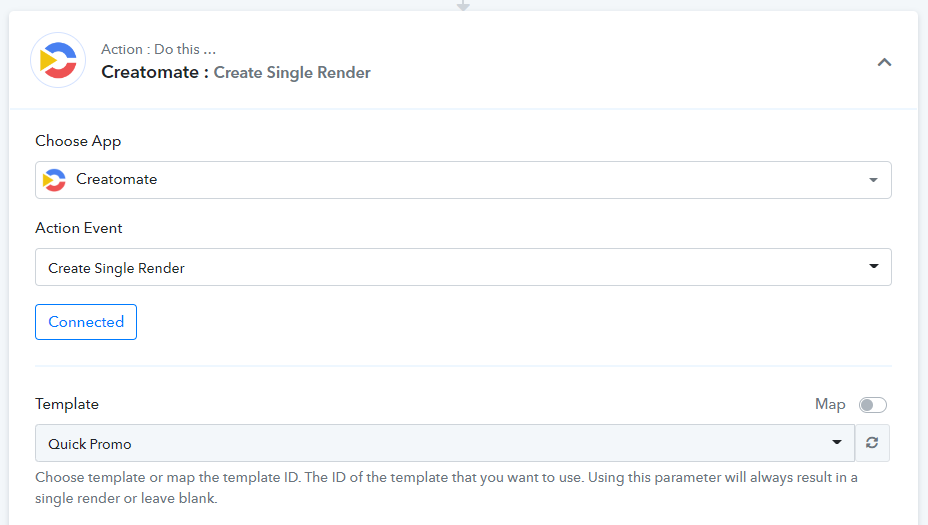Screen dimensions: 928x525
Task: Click the 'Choose App' field label
Action: tap(78, 141)
